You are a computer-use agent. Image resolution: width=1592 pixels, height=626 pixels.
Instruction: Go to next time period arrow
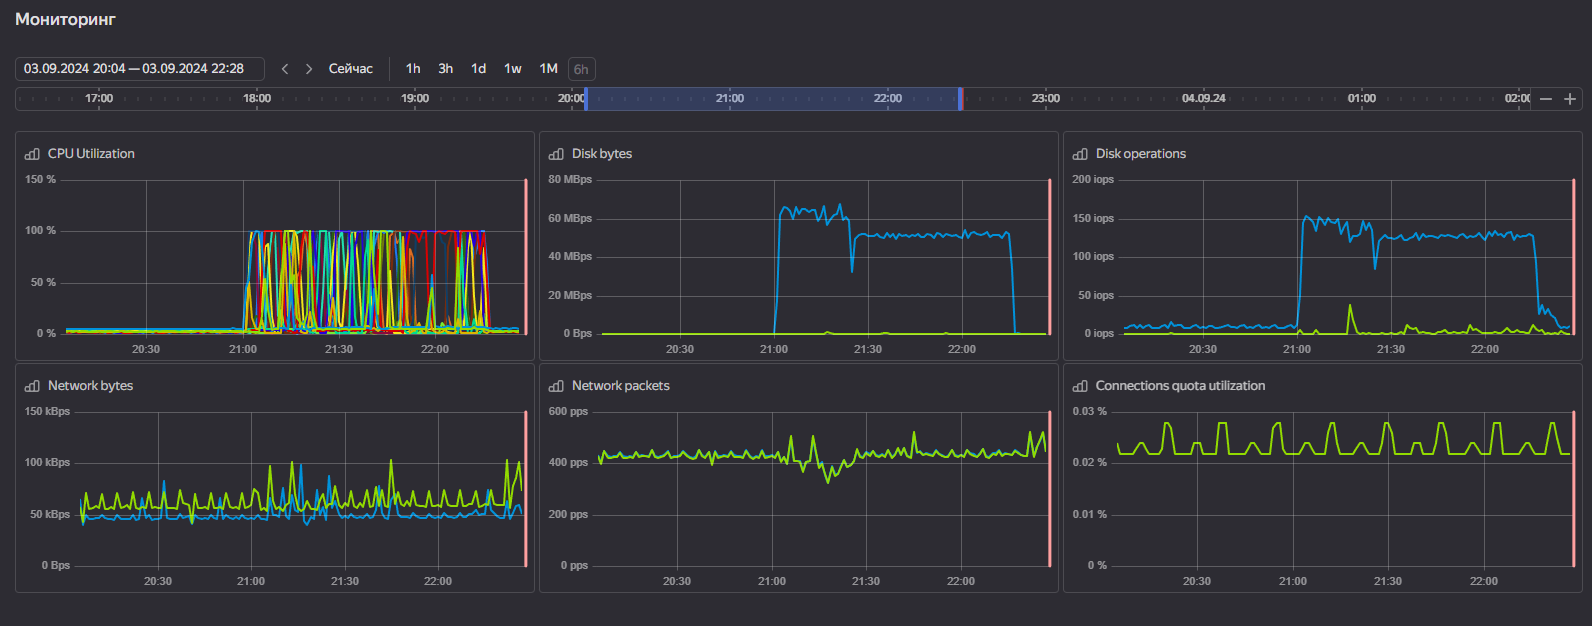309,69
